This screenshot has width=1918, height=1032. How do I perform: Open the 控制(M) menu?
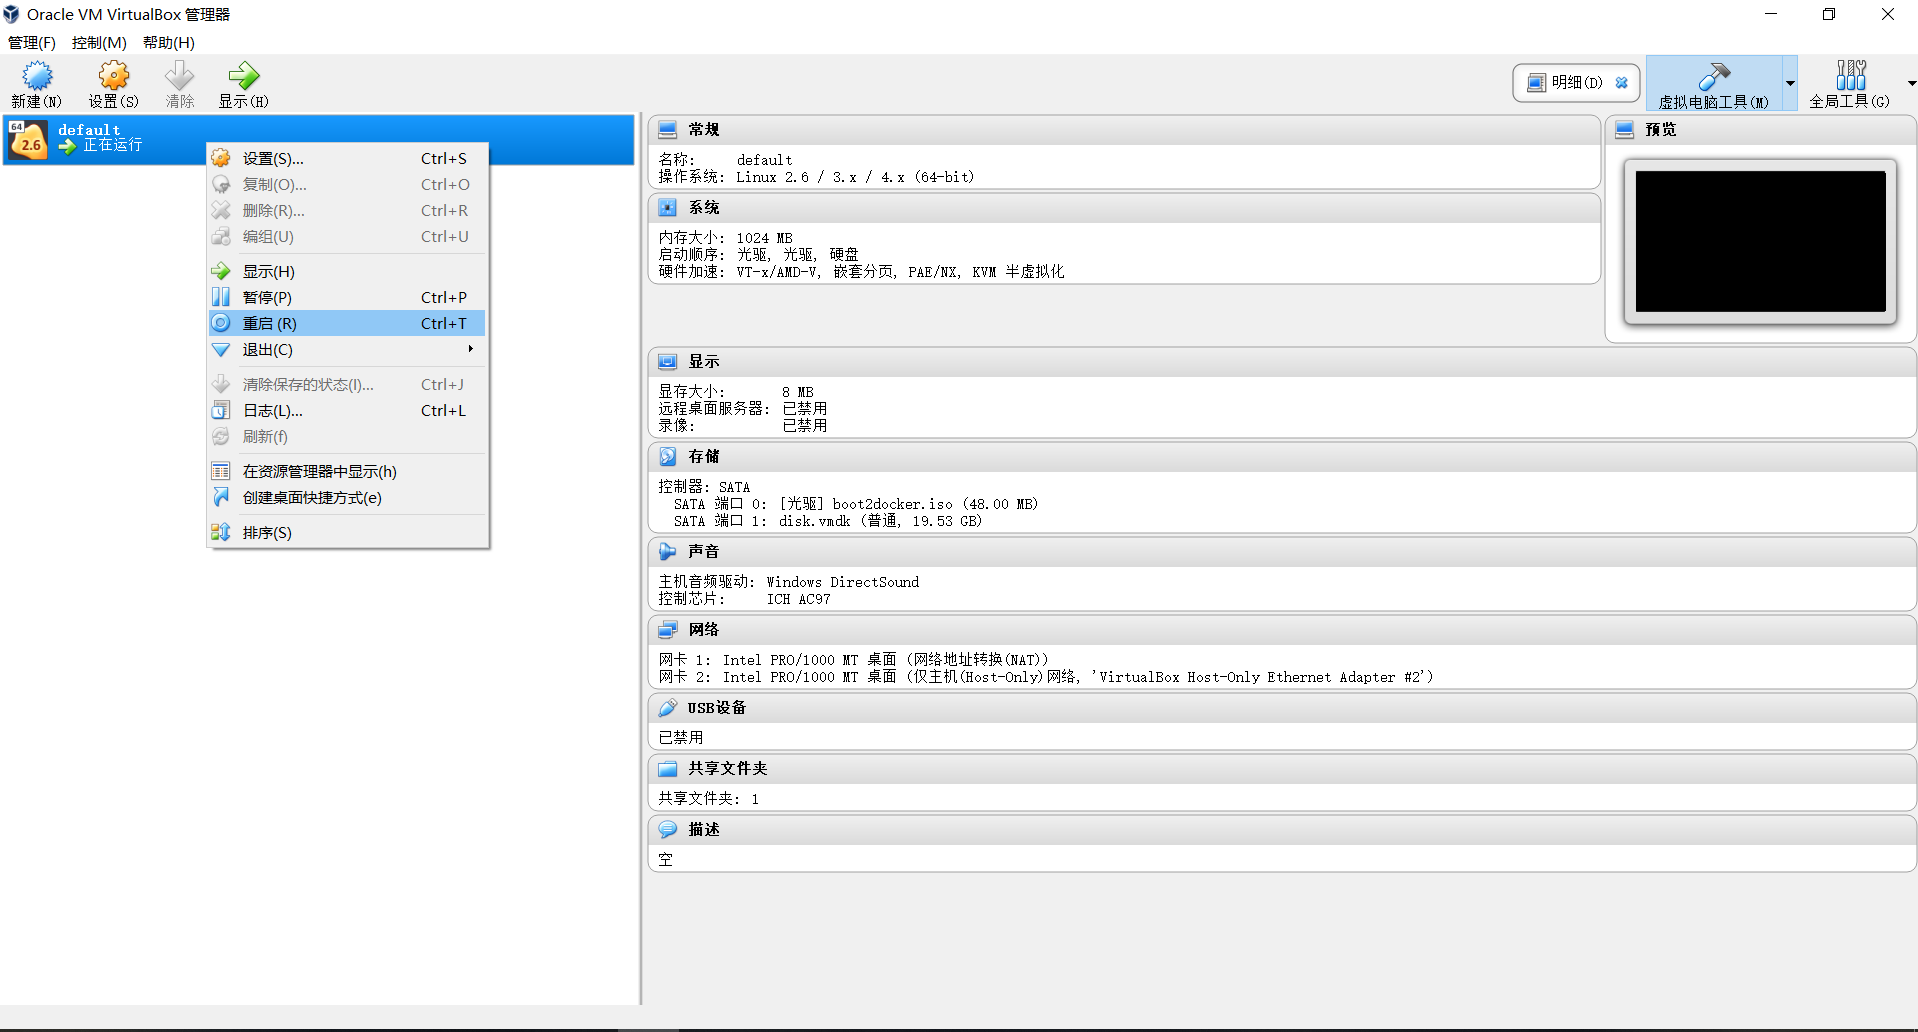pyautogui.click(x=99, y=42)
